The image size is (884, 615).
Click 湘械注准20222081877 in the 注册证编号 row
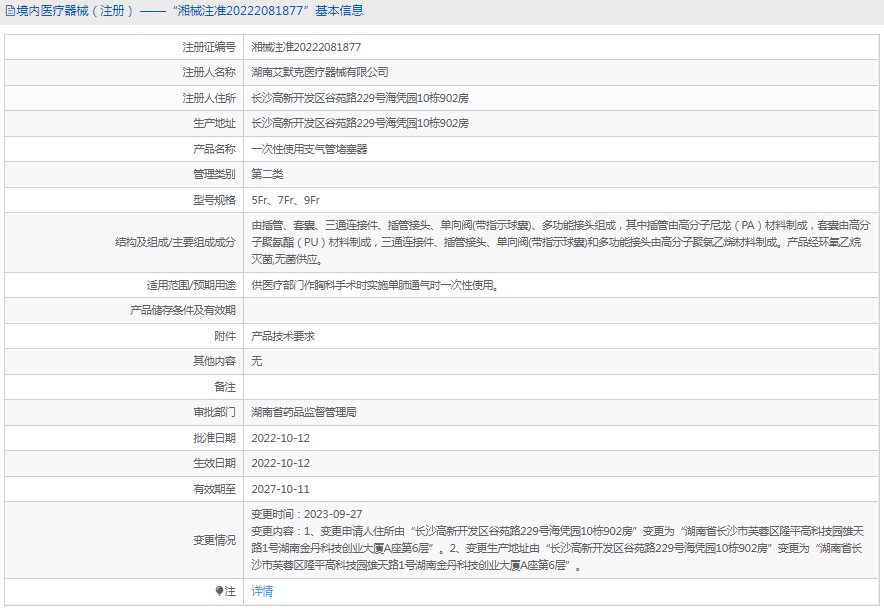coord(306,47)
